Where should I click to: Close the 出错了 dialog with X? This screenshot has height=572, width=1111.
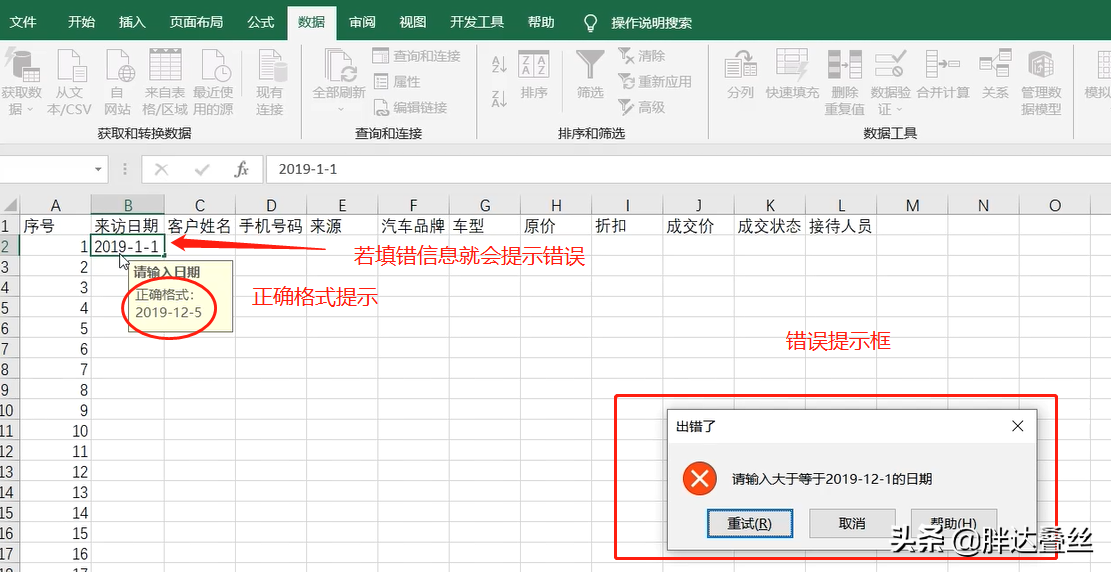tap(1017, 426)
